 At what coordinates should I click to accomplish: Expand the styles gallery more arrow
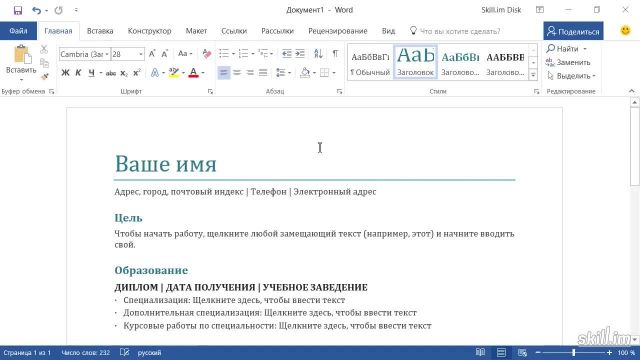click(x=533, y=75)
